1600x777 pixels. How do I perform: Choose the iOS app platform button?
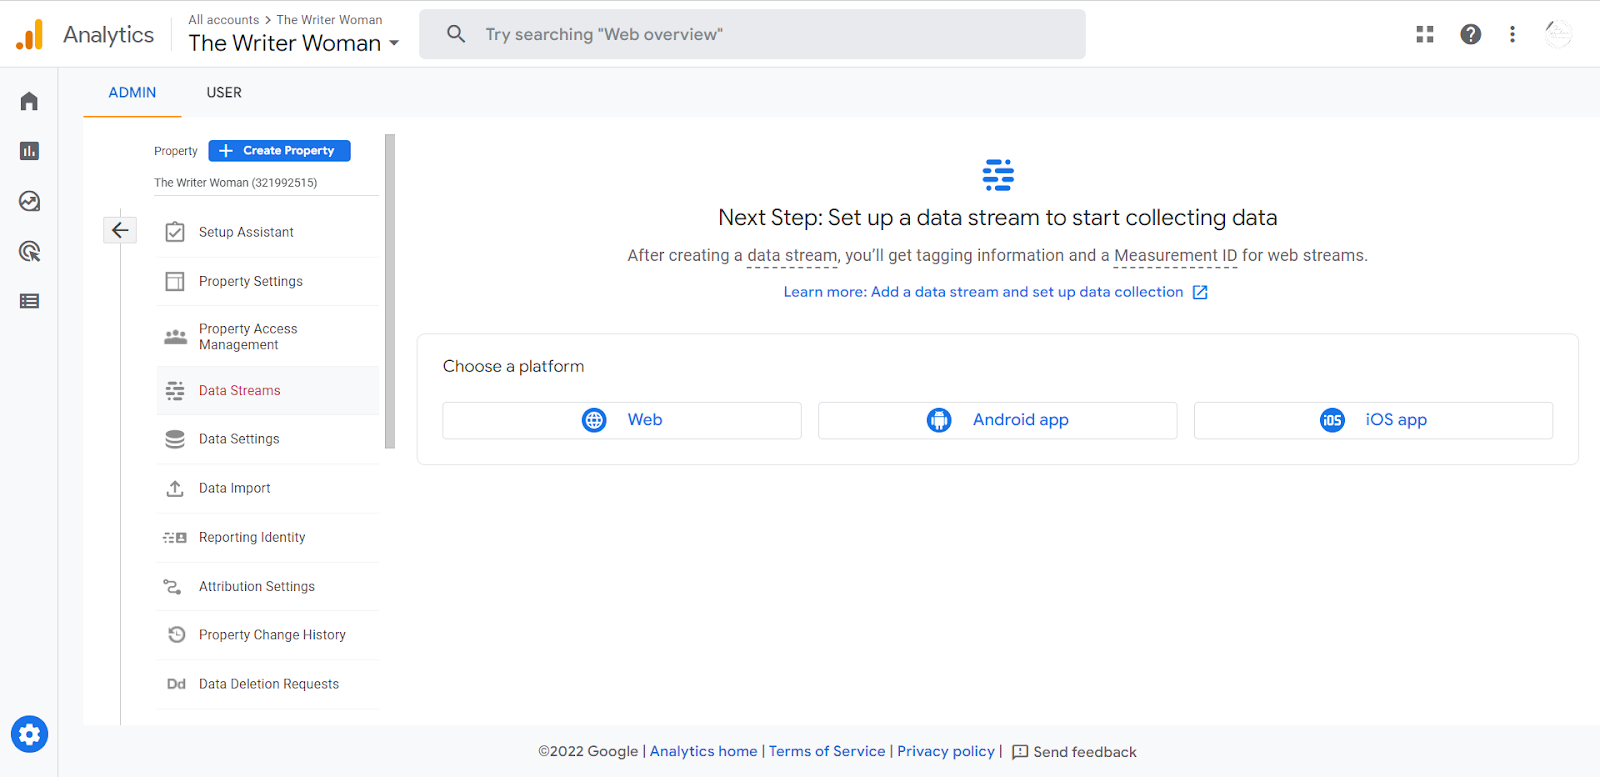point(1373,420)
